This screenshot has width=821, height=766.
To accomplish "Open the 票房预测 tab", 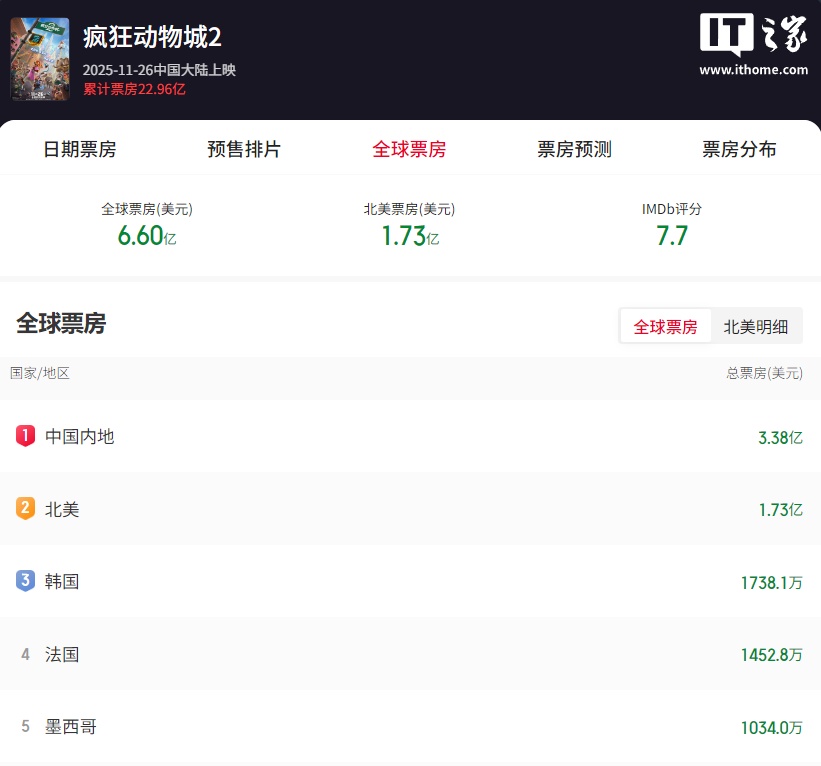I will [x=574, y=150].
